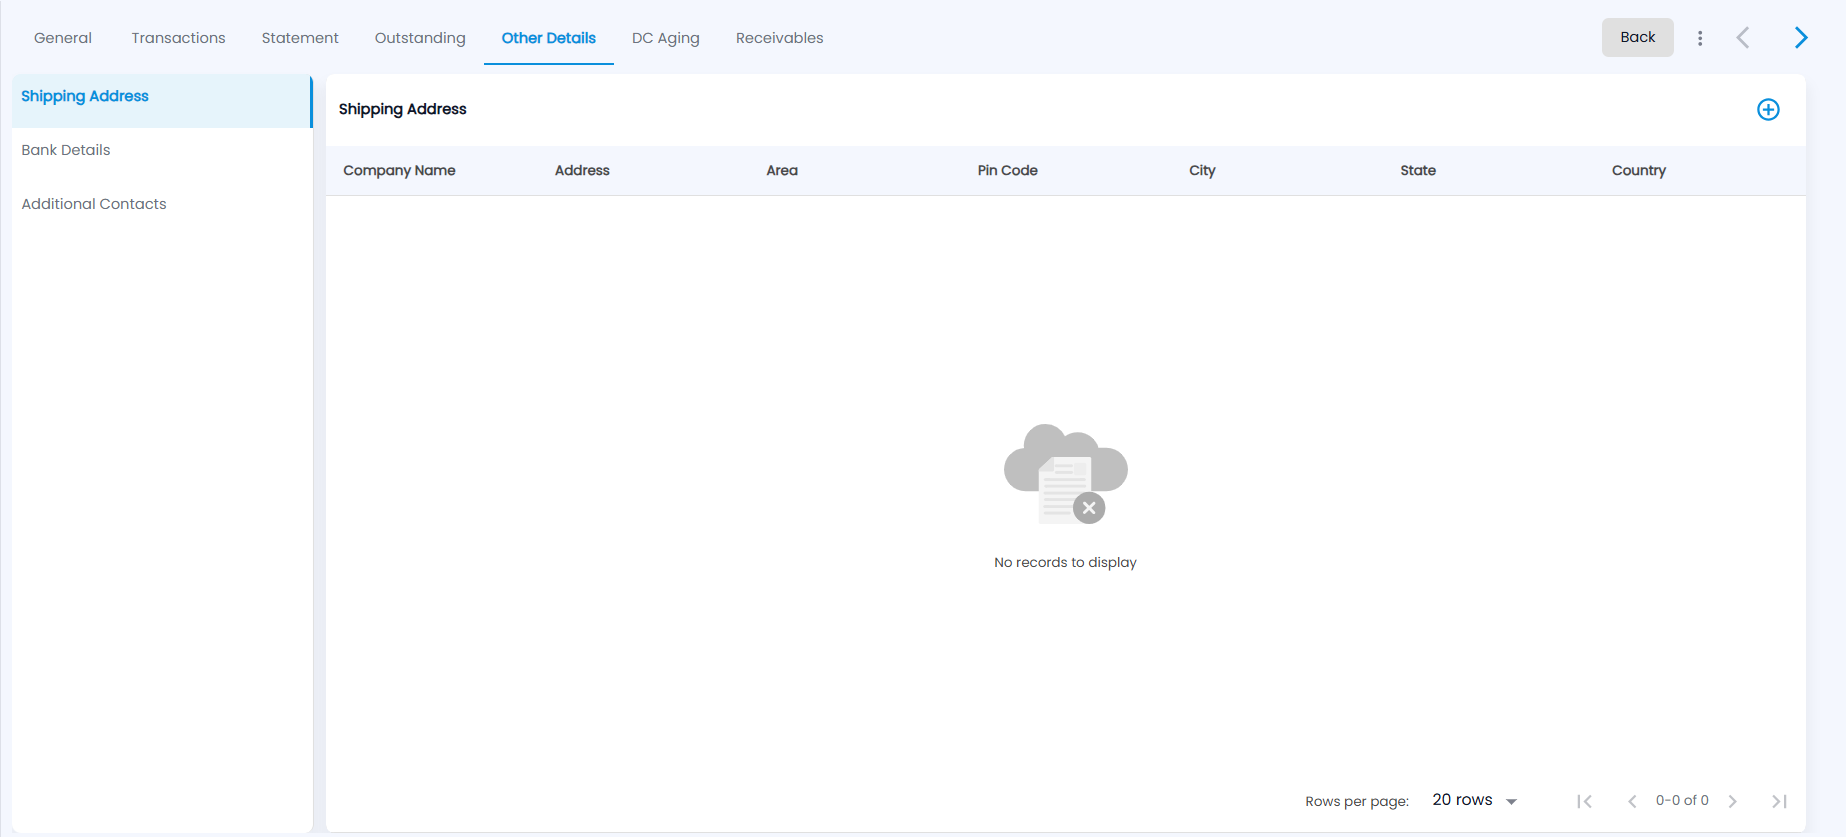The image size is (1846, 837).
Task: Sort by Address column header
Action: 582,171
